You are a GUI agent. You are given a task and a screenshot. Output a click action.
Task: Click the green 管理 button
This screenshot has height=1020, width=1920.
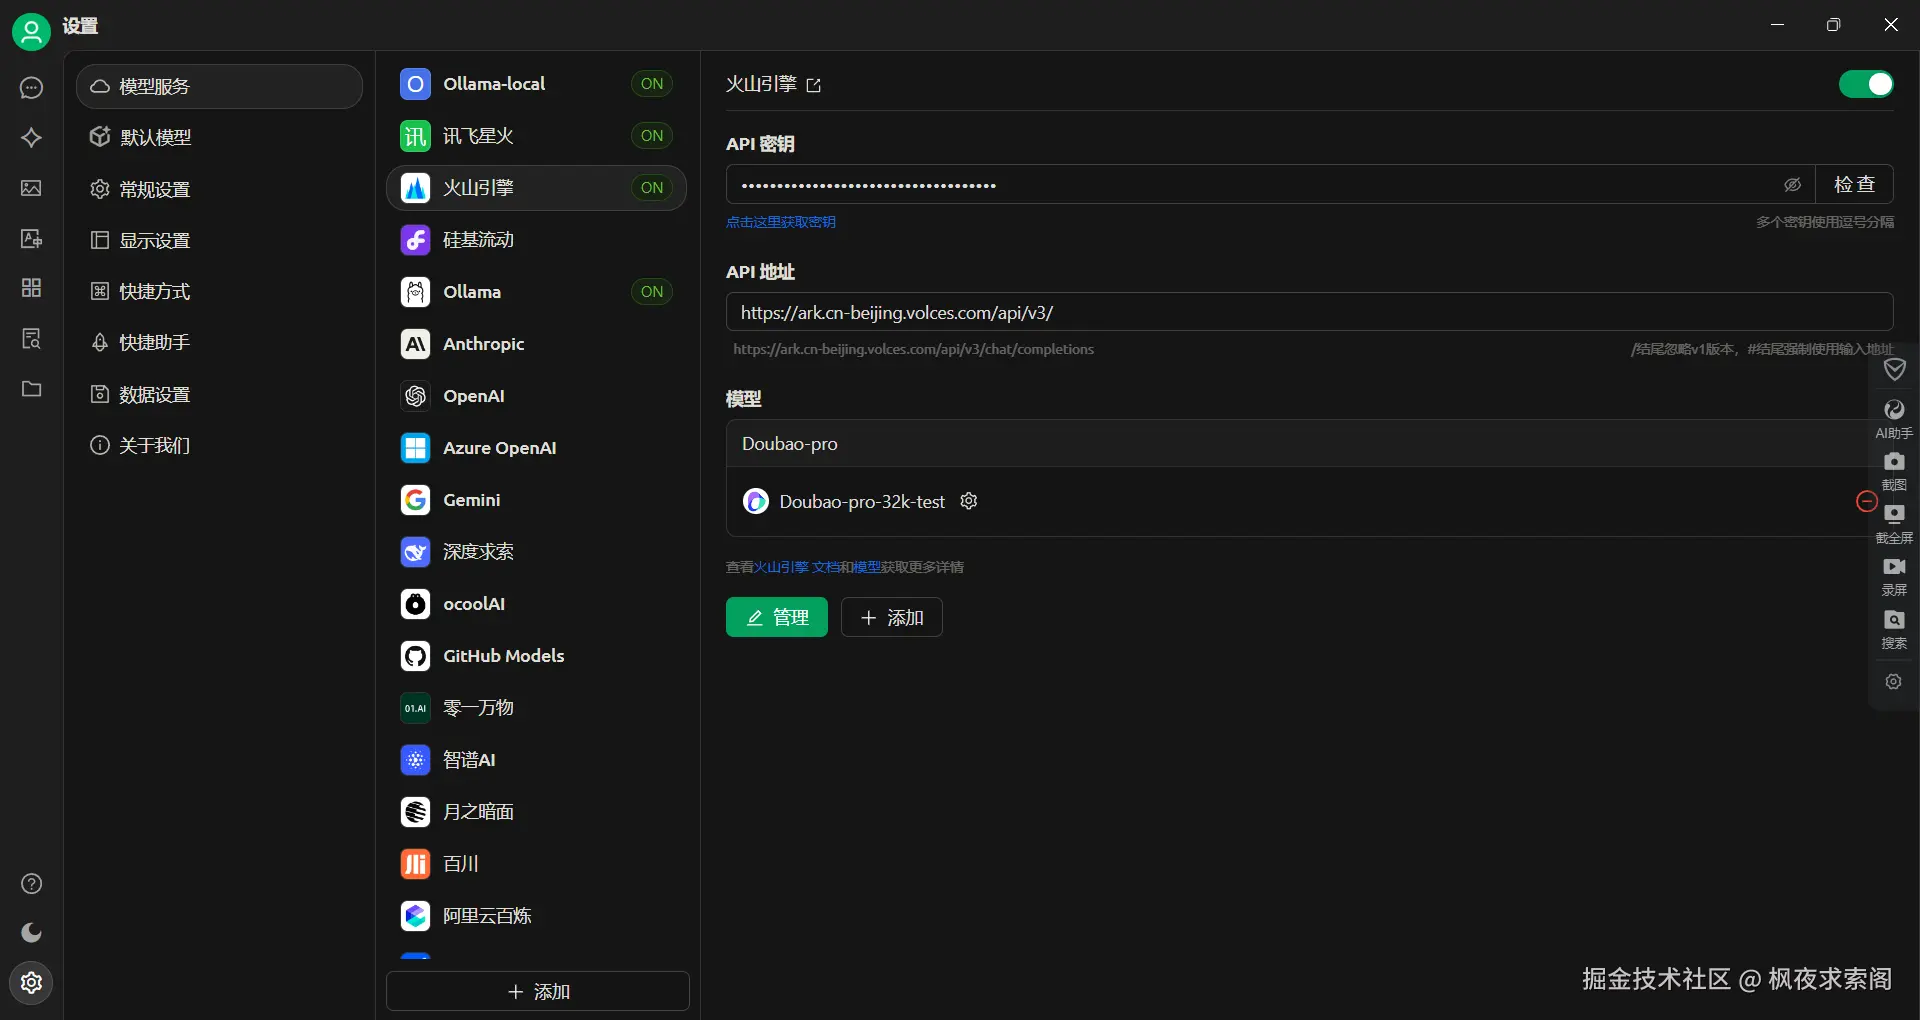pos(777,617)
